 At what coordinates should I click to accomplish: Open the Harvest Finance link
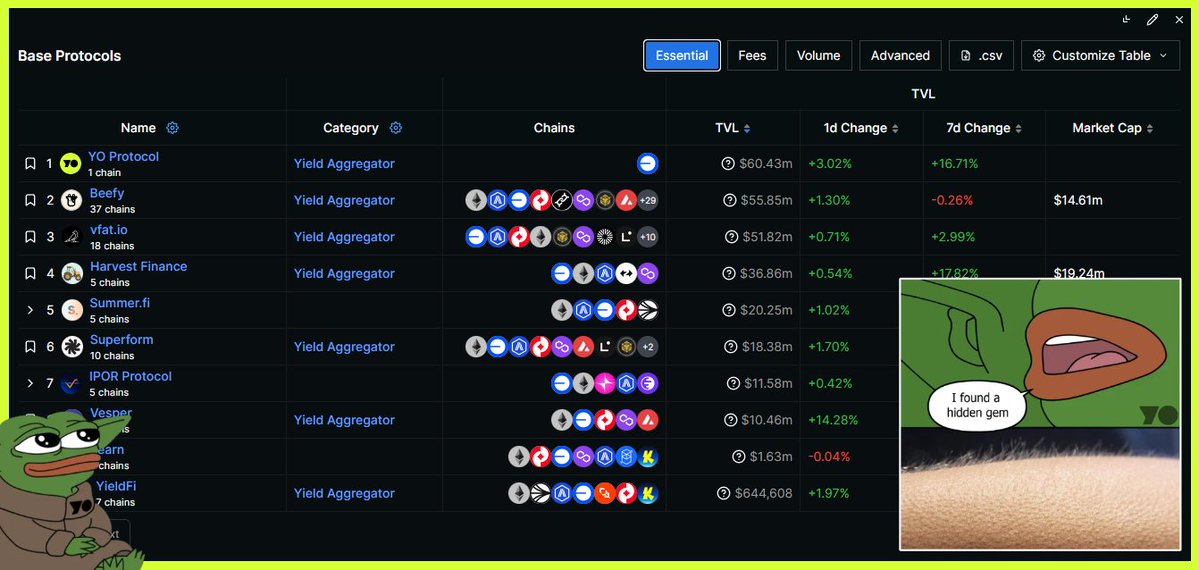[x=138, y=266]
